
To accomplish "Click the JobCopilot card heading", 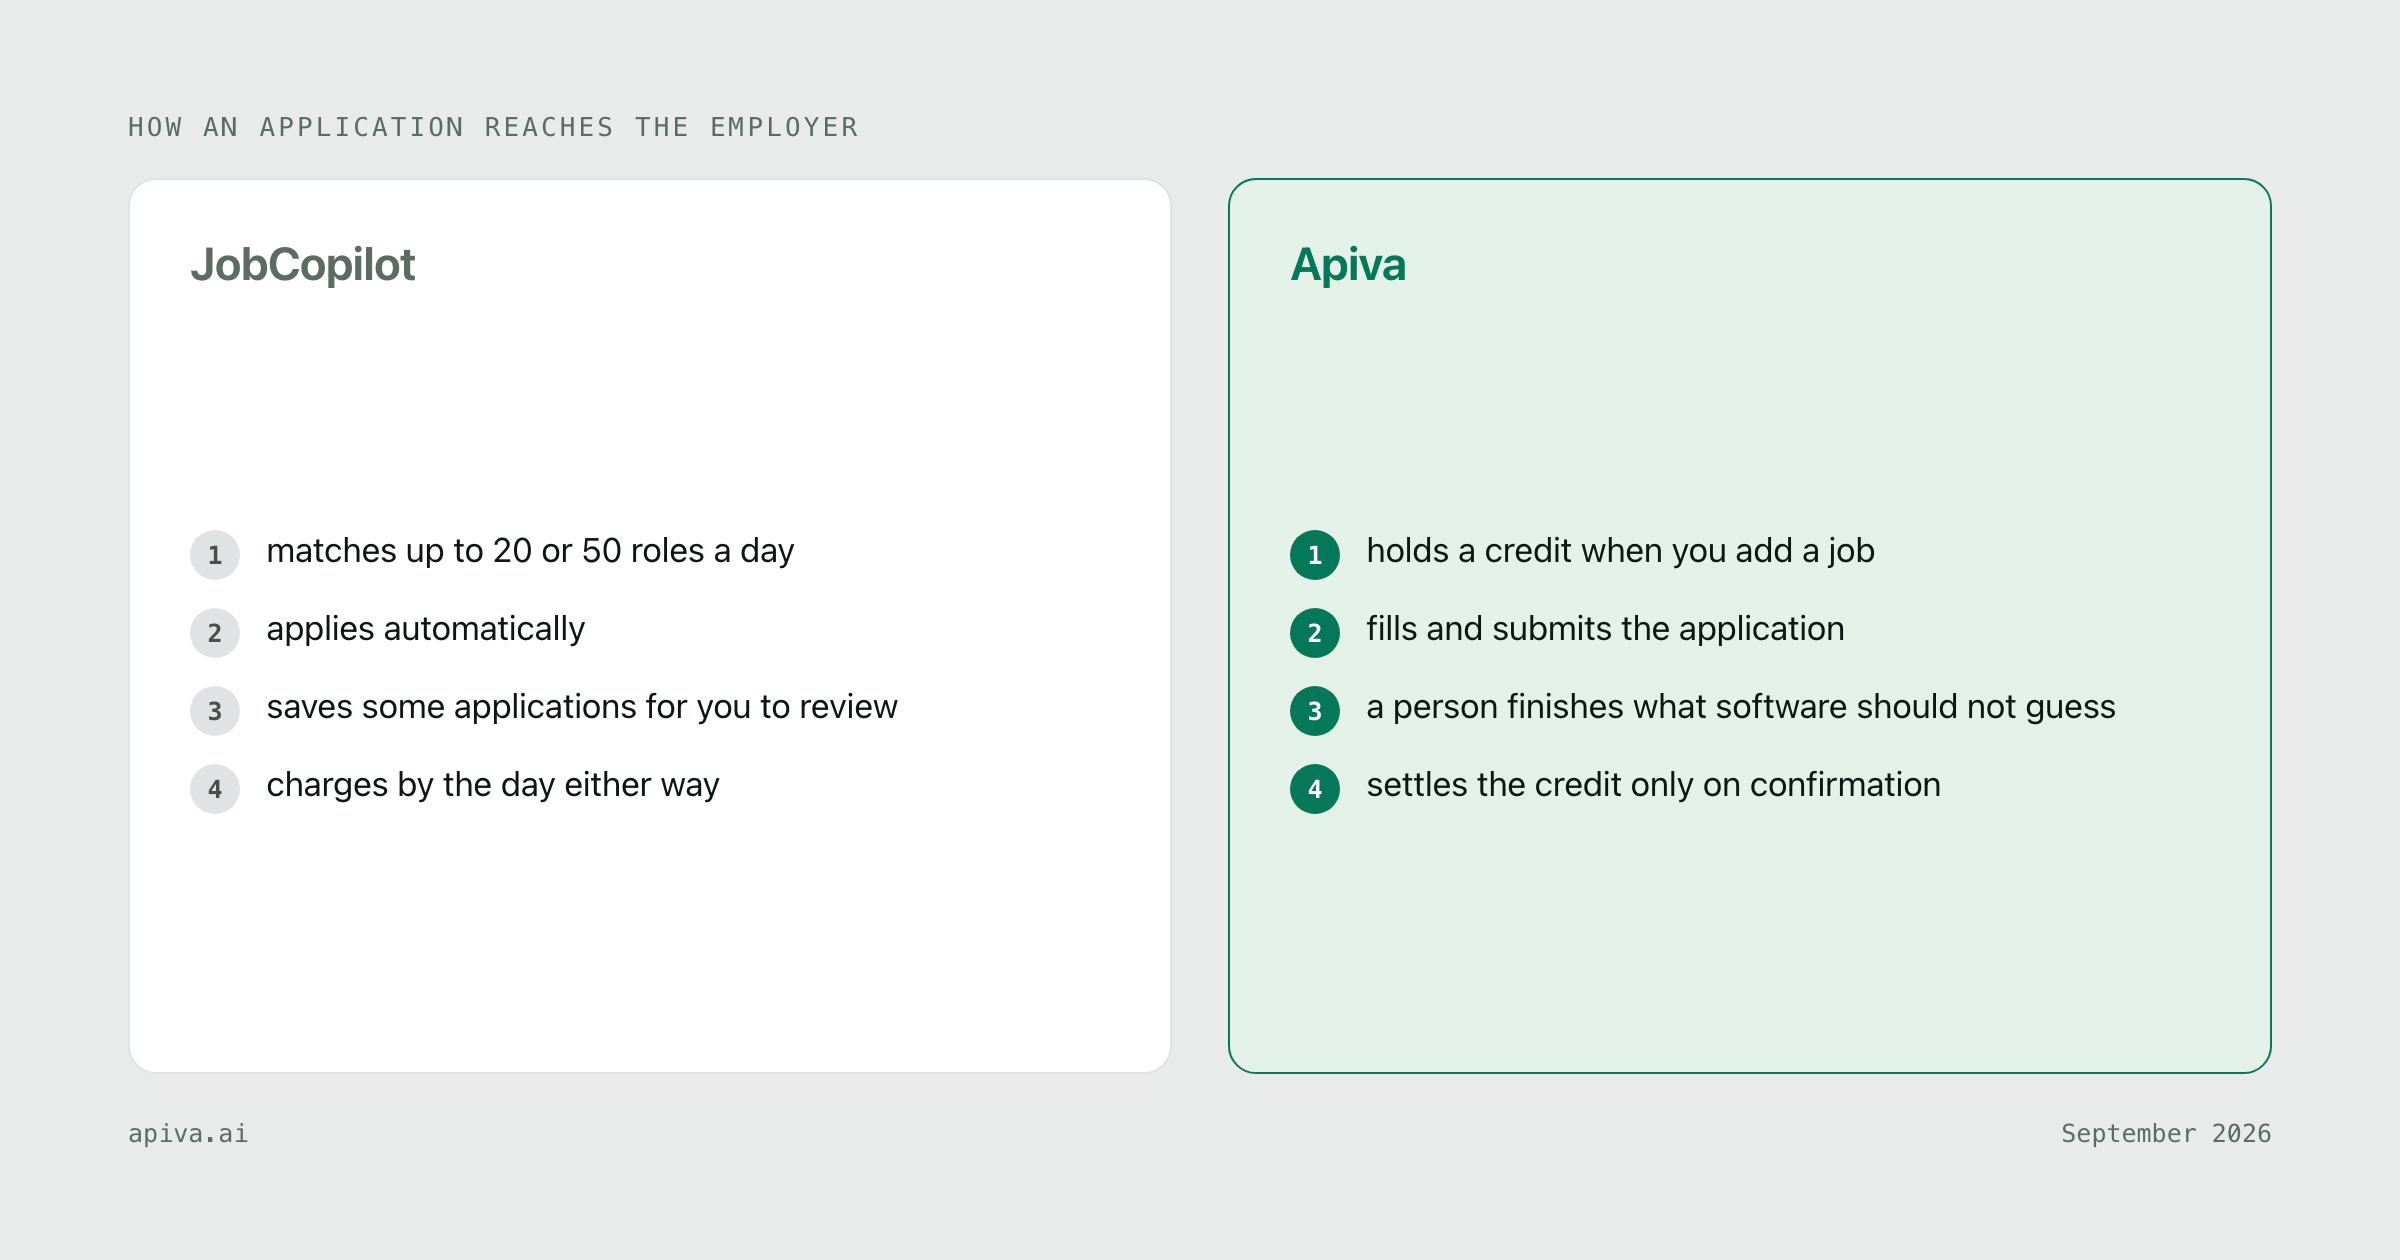I will click(302, 266).
